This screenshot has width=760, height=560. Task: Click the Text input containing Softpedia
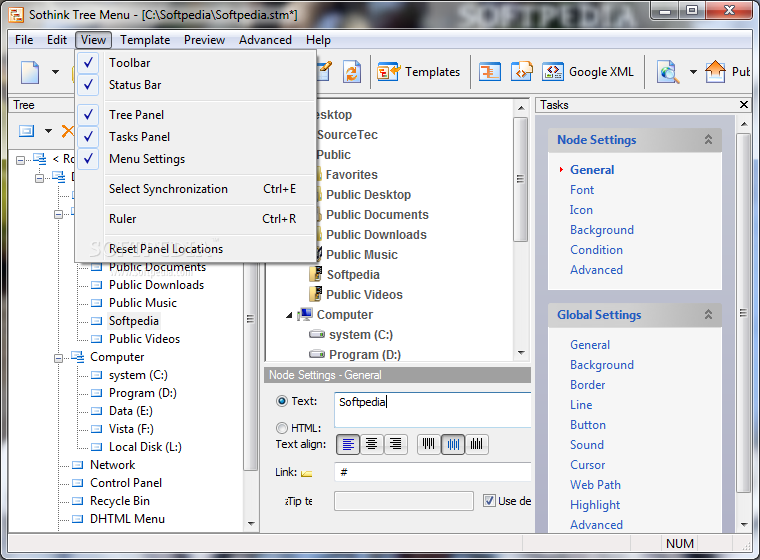point(432,410)
